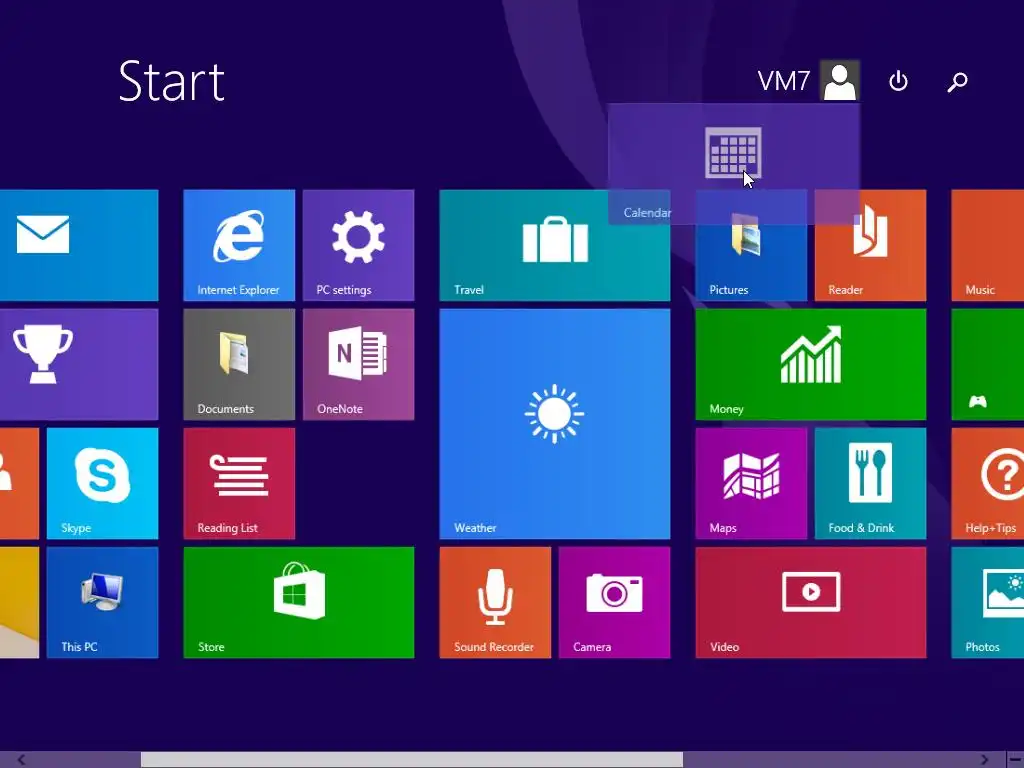Open the Documents tile
Screen dimensions: 1024x768
[239, 364]
